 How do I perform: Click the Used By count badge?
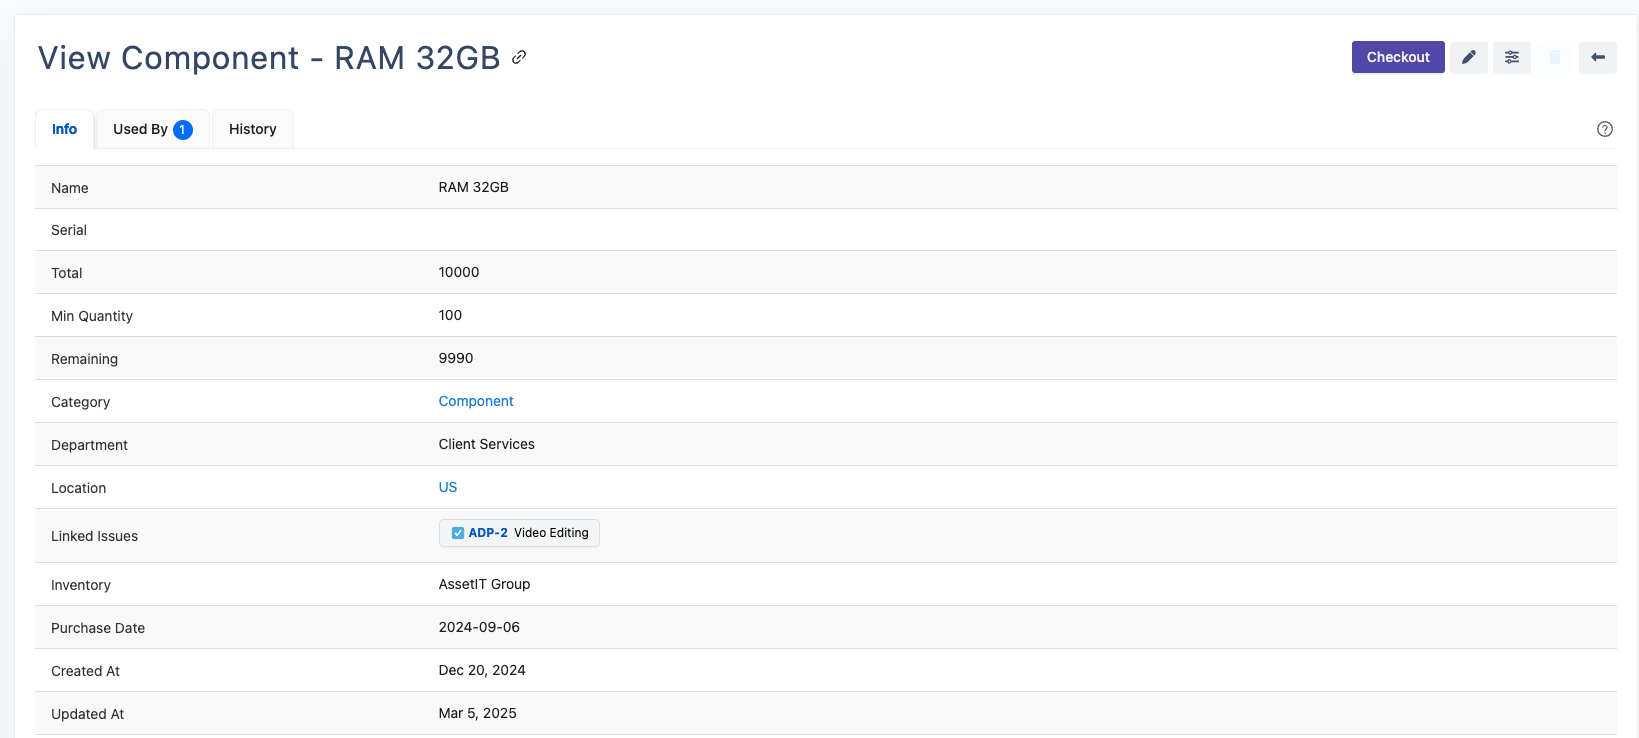pyautogui.click(x=183, y=130)
